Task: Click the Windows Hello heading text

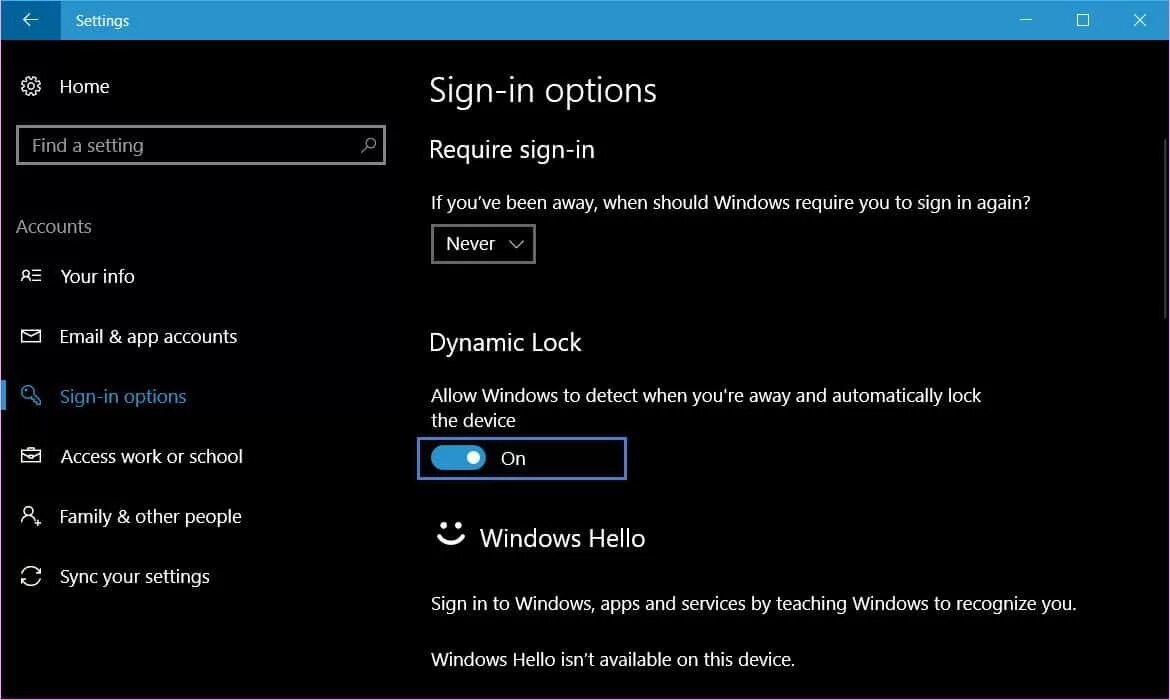Action: (563, 538)
